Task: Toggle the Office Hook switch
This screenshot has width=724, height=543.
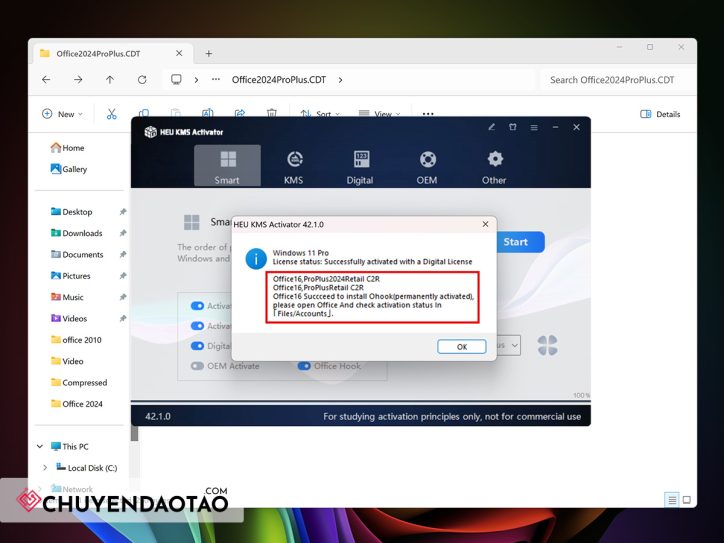Action: (x=304, y=366)
